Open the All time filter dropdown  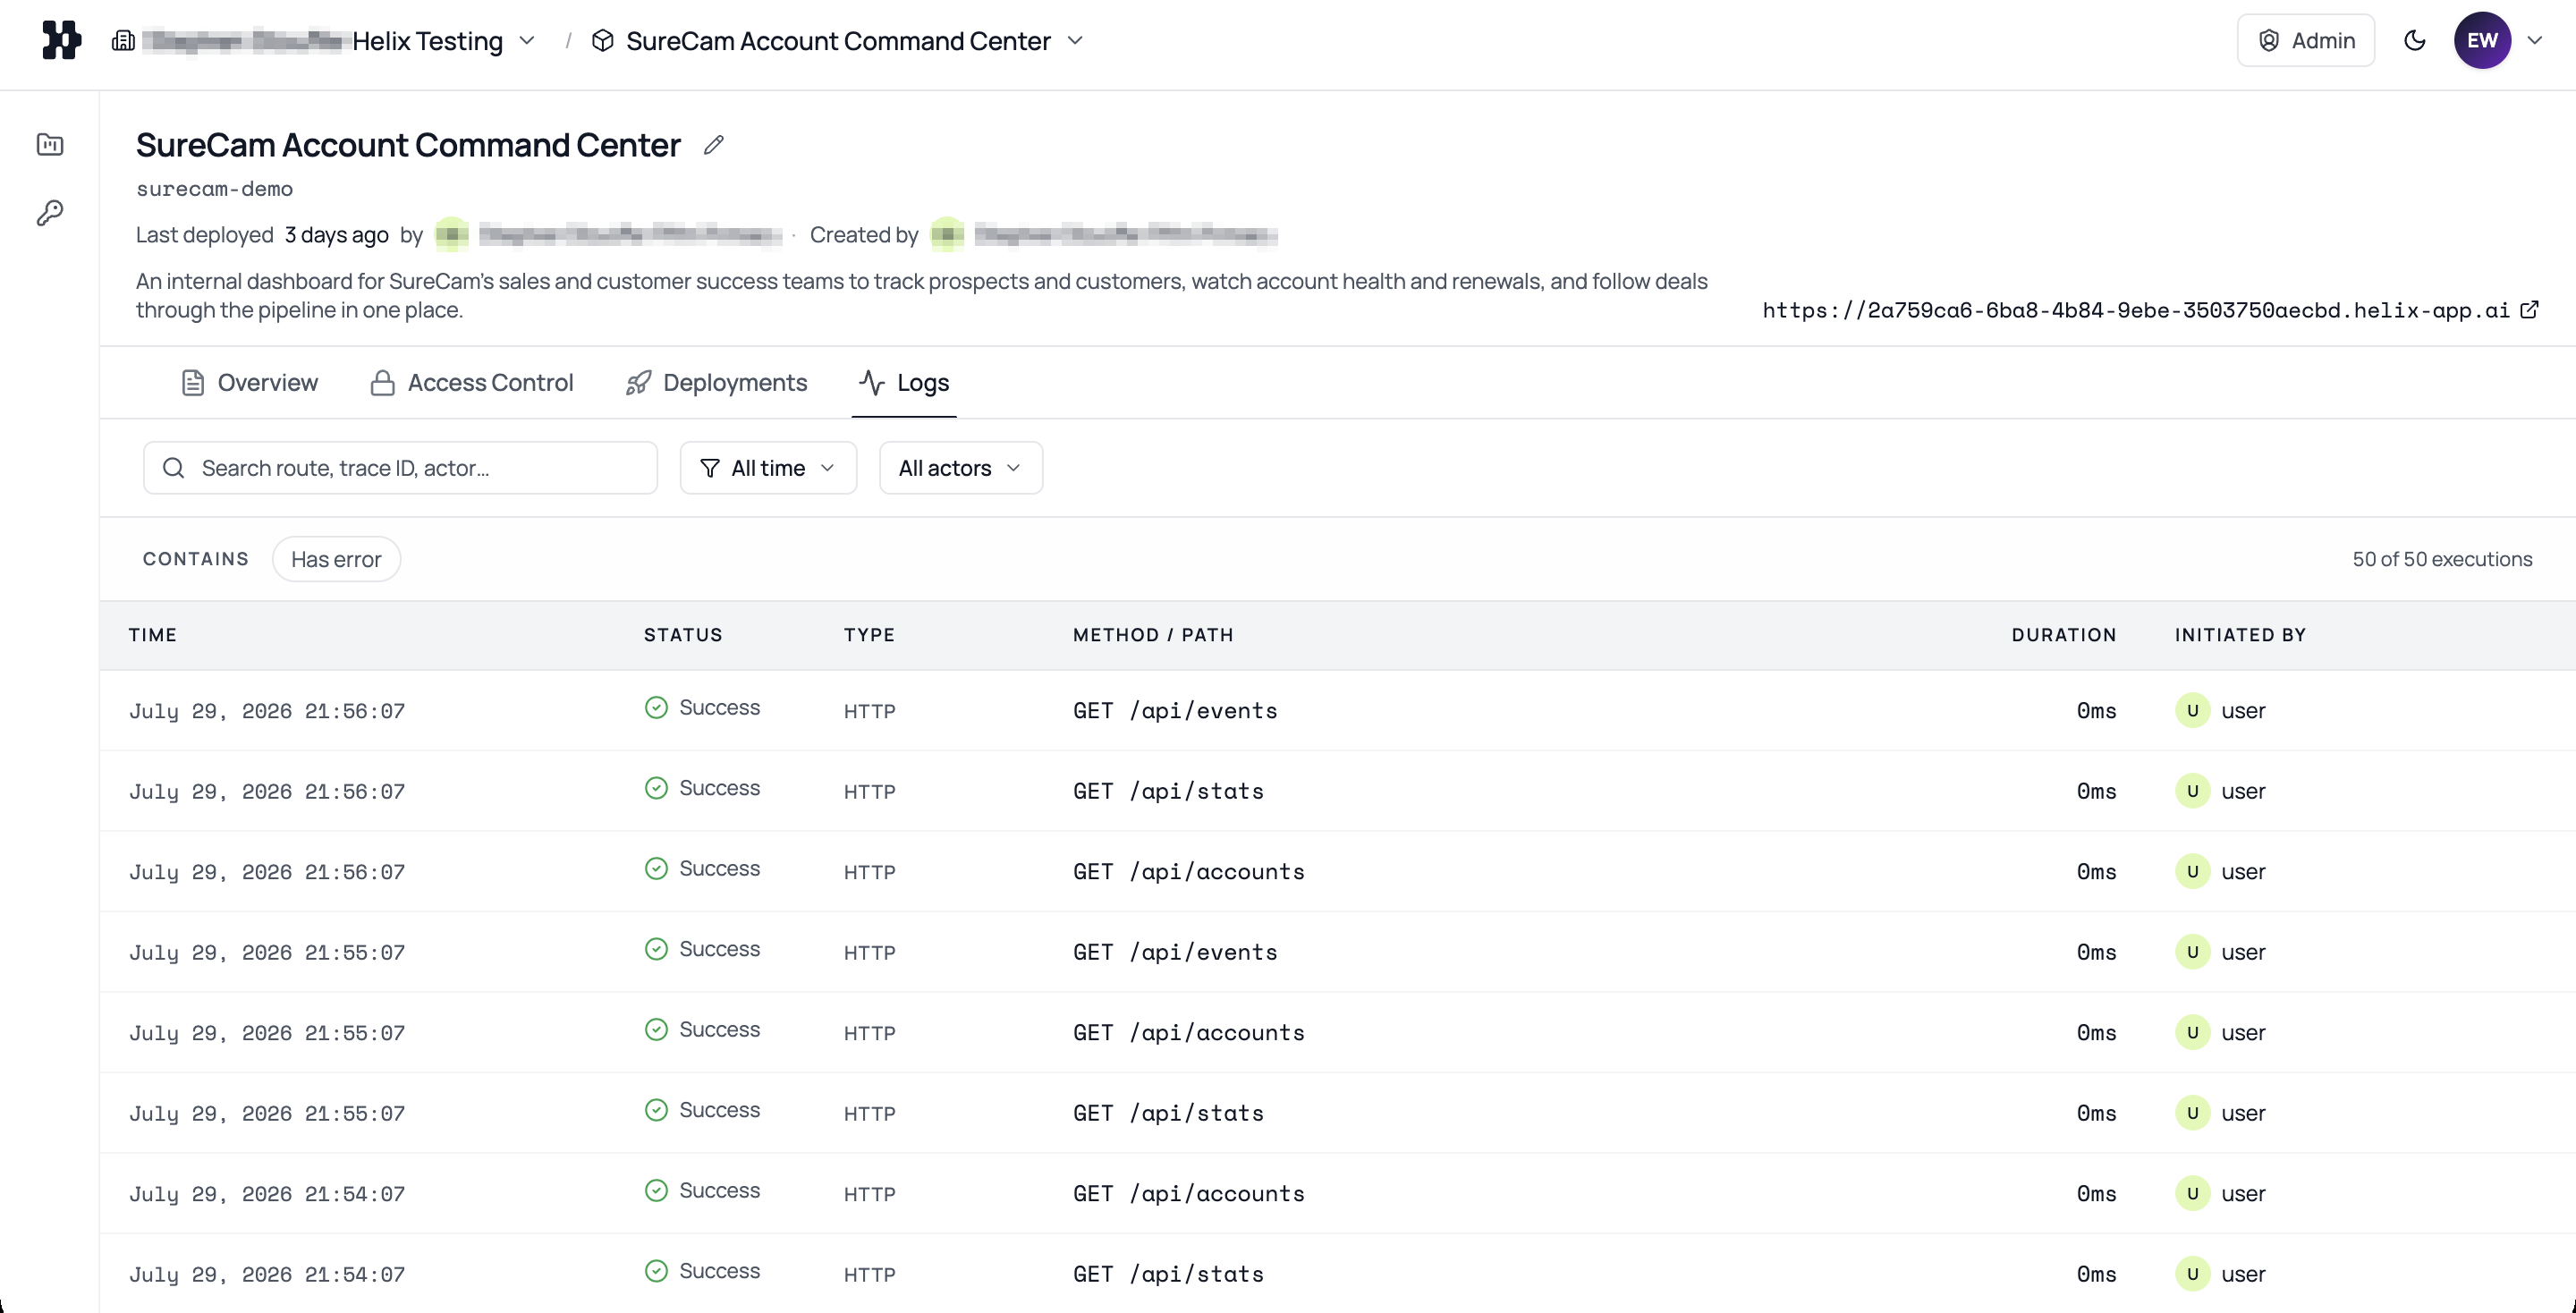[x=768, y=468]
